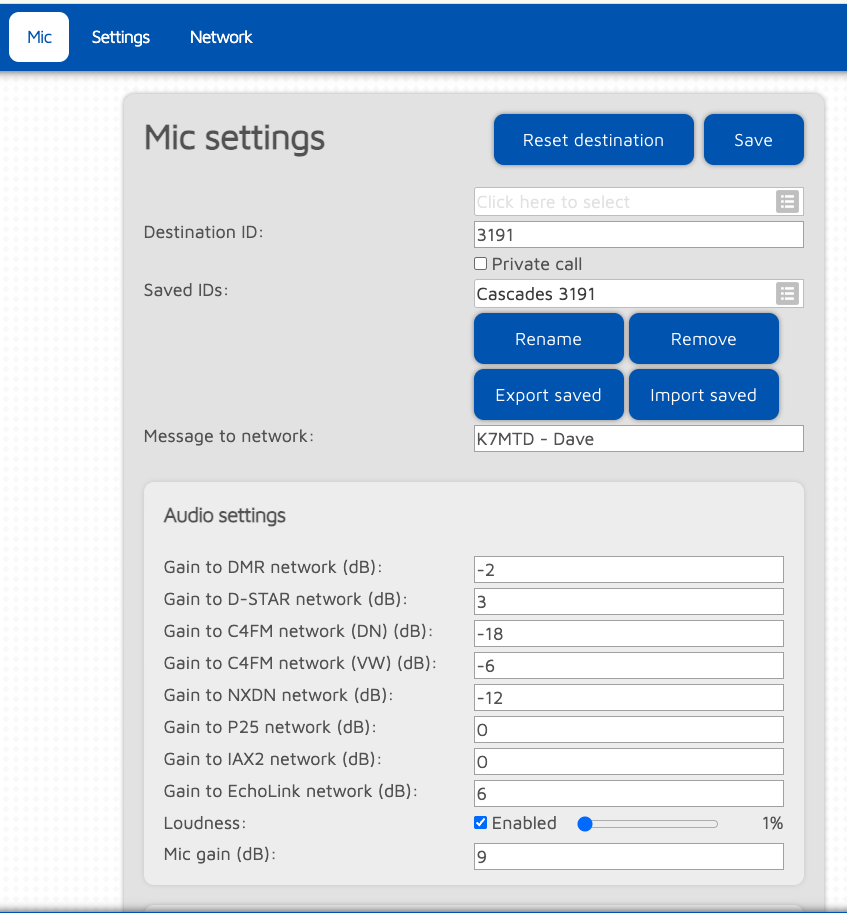Switch to the Settings tab
Screen dimensions: 847x913
[x=121, y=37]
